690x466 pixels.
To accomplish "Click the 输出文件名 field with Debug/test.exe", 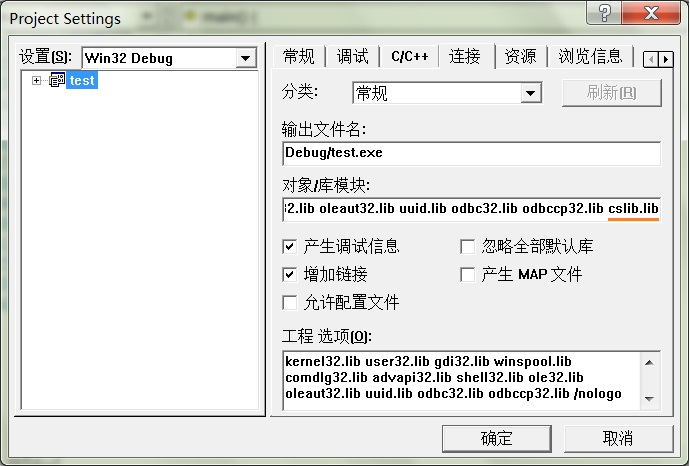I will [471, 153].
